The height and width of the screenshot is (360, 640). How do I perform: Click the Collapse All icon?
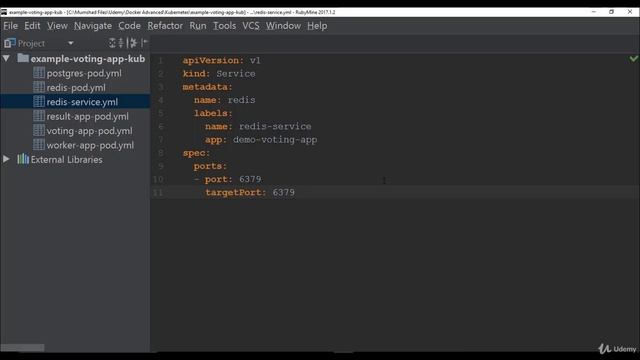(x=121, y=42)
